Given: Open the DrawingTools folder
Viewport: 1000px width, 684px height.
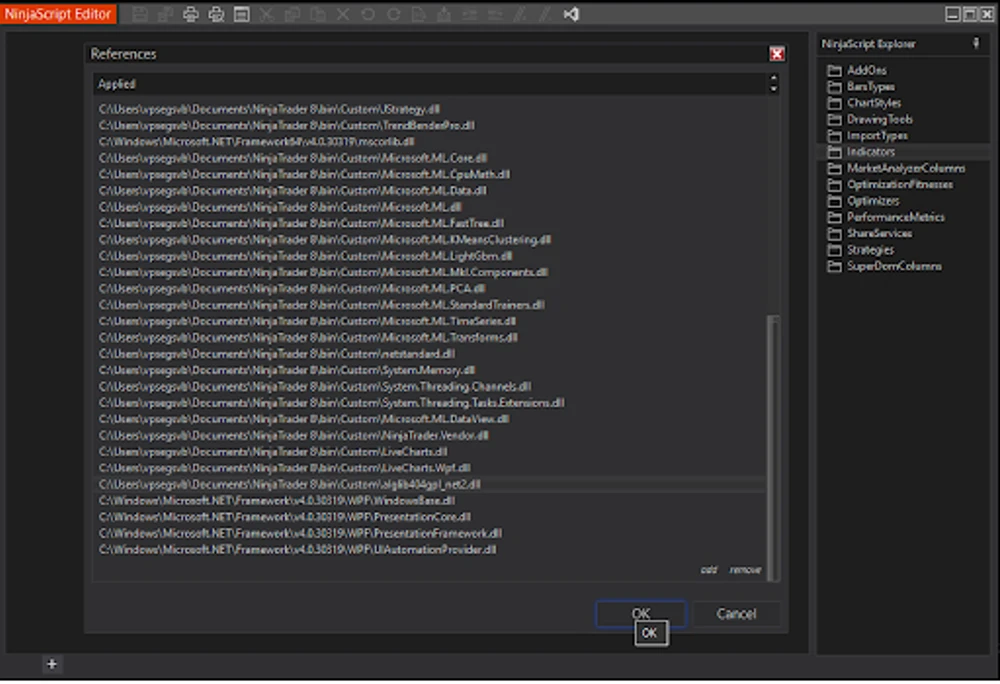Looking at the screenshot, I should pyautogui.click(x=871, y=119).
